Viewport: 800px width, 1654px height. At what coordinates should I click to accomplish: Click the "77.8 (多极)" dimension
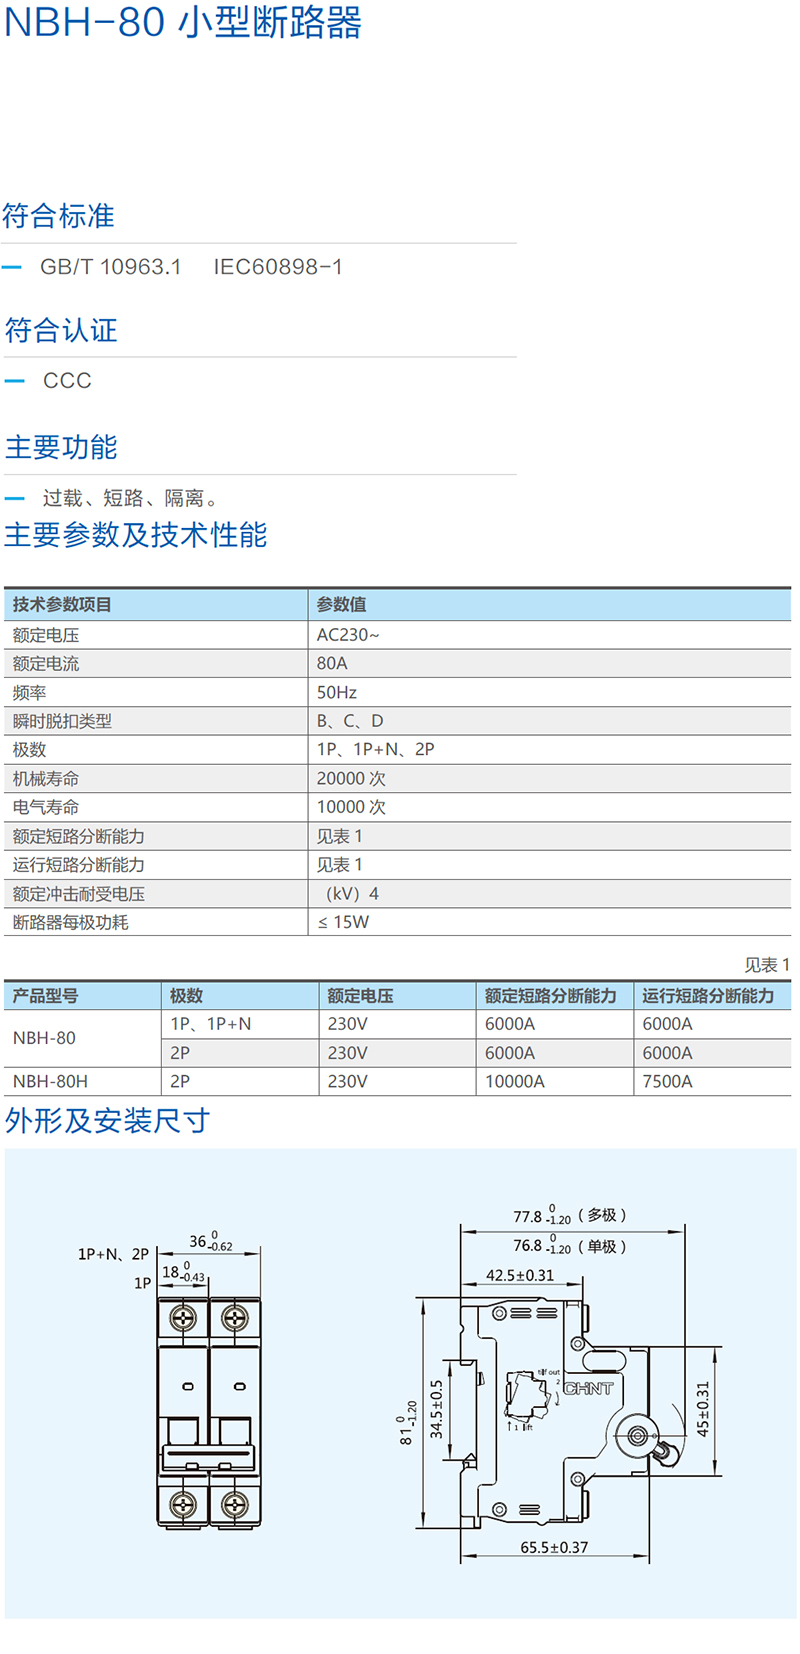click(570, 1215)
